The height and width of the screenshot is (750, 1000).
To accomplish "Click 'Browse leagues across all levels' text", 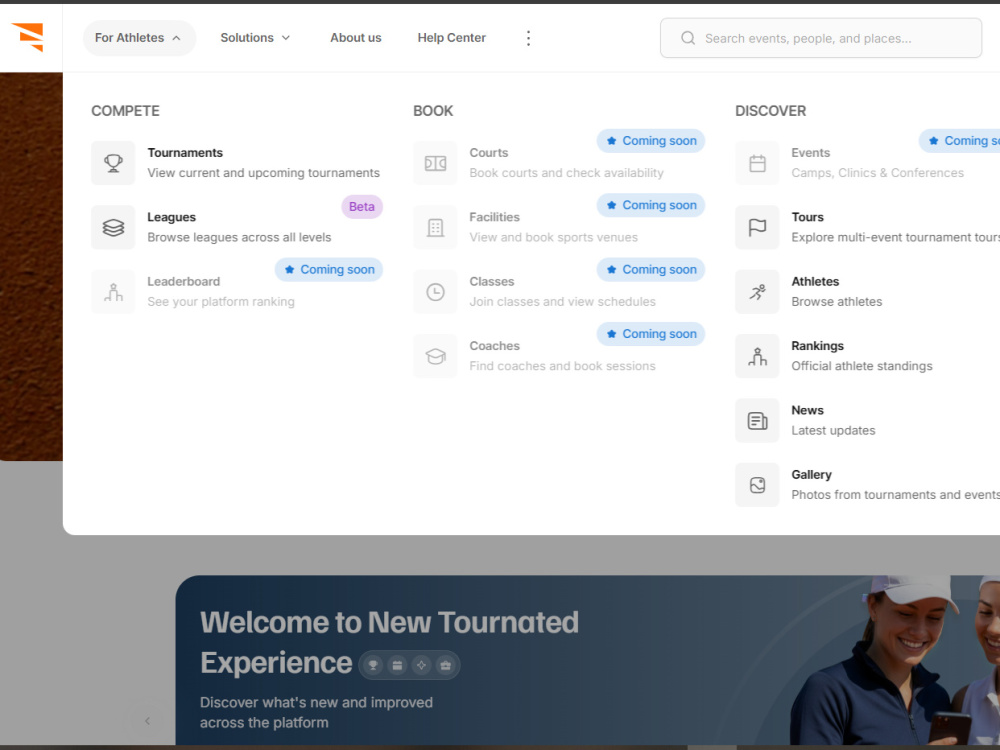I will click(x=239, y=237).
